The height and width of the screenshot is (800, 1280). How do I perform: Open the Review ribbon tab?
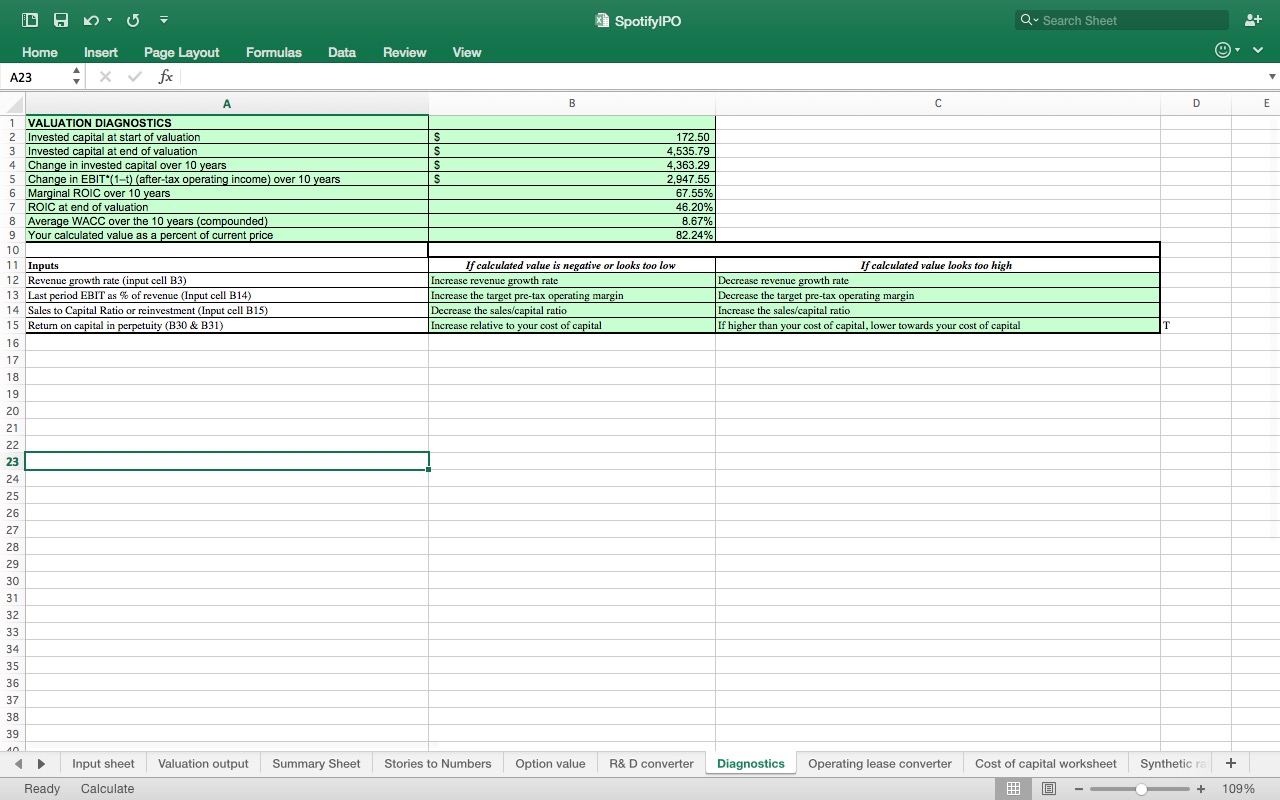(x=405, y=52)
